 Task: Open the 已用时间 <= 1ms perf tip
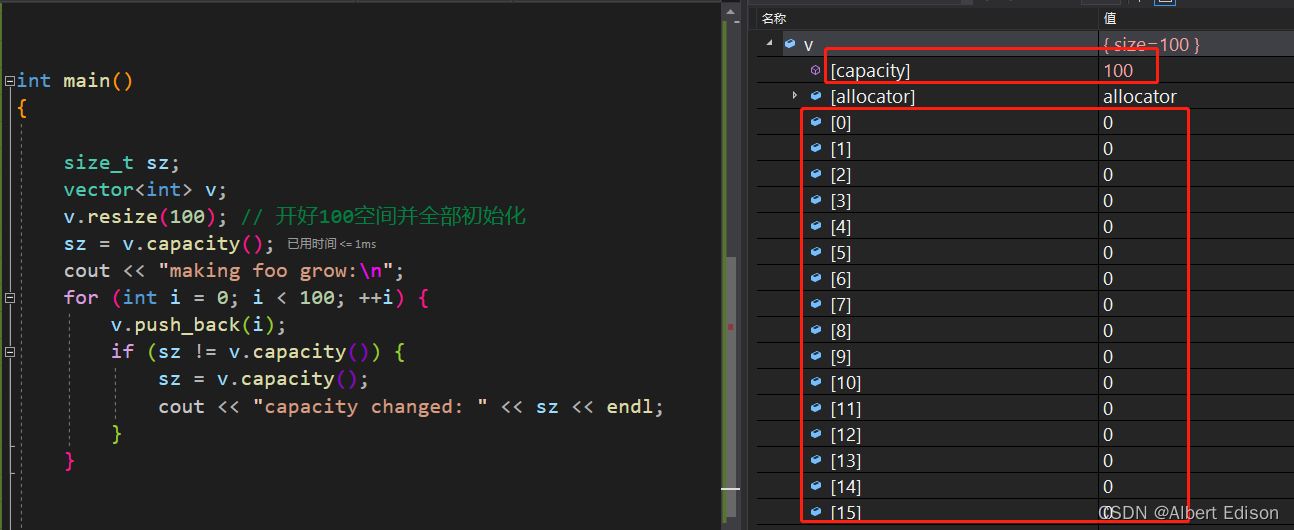(332, 244)
